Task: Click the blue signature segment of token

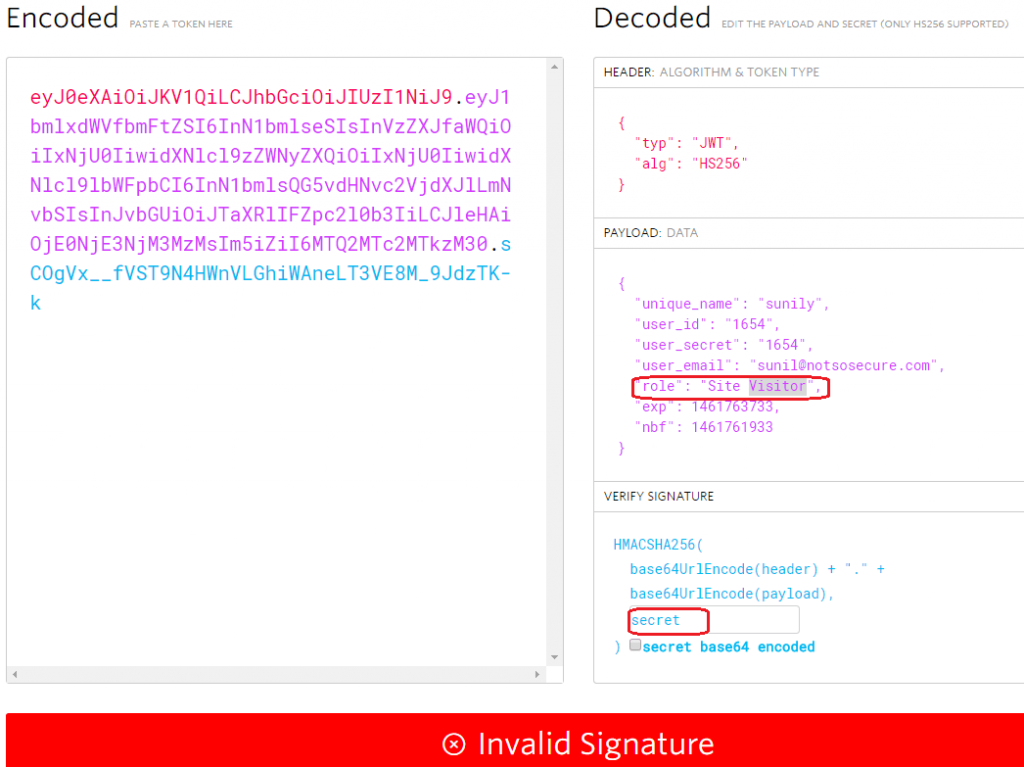Action: coord(270,273)
